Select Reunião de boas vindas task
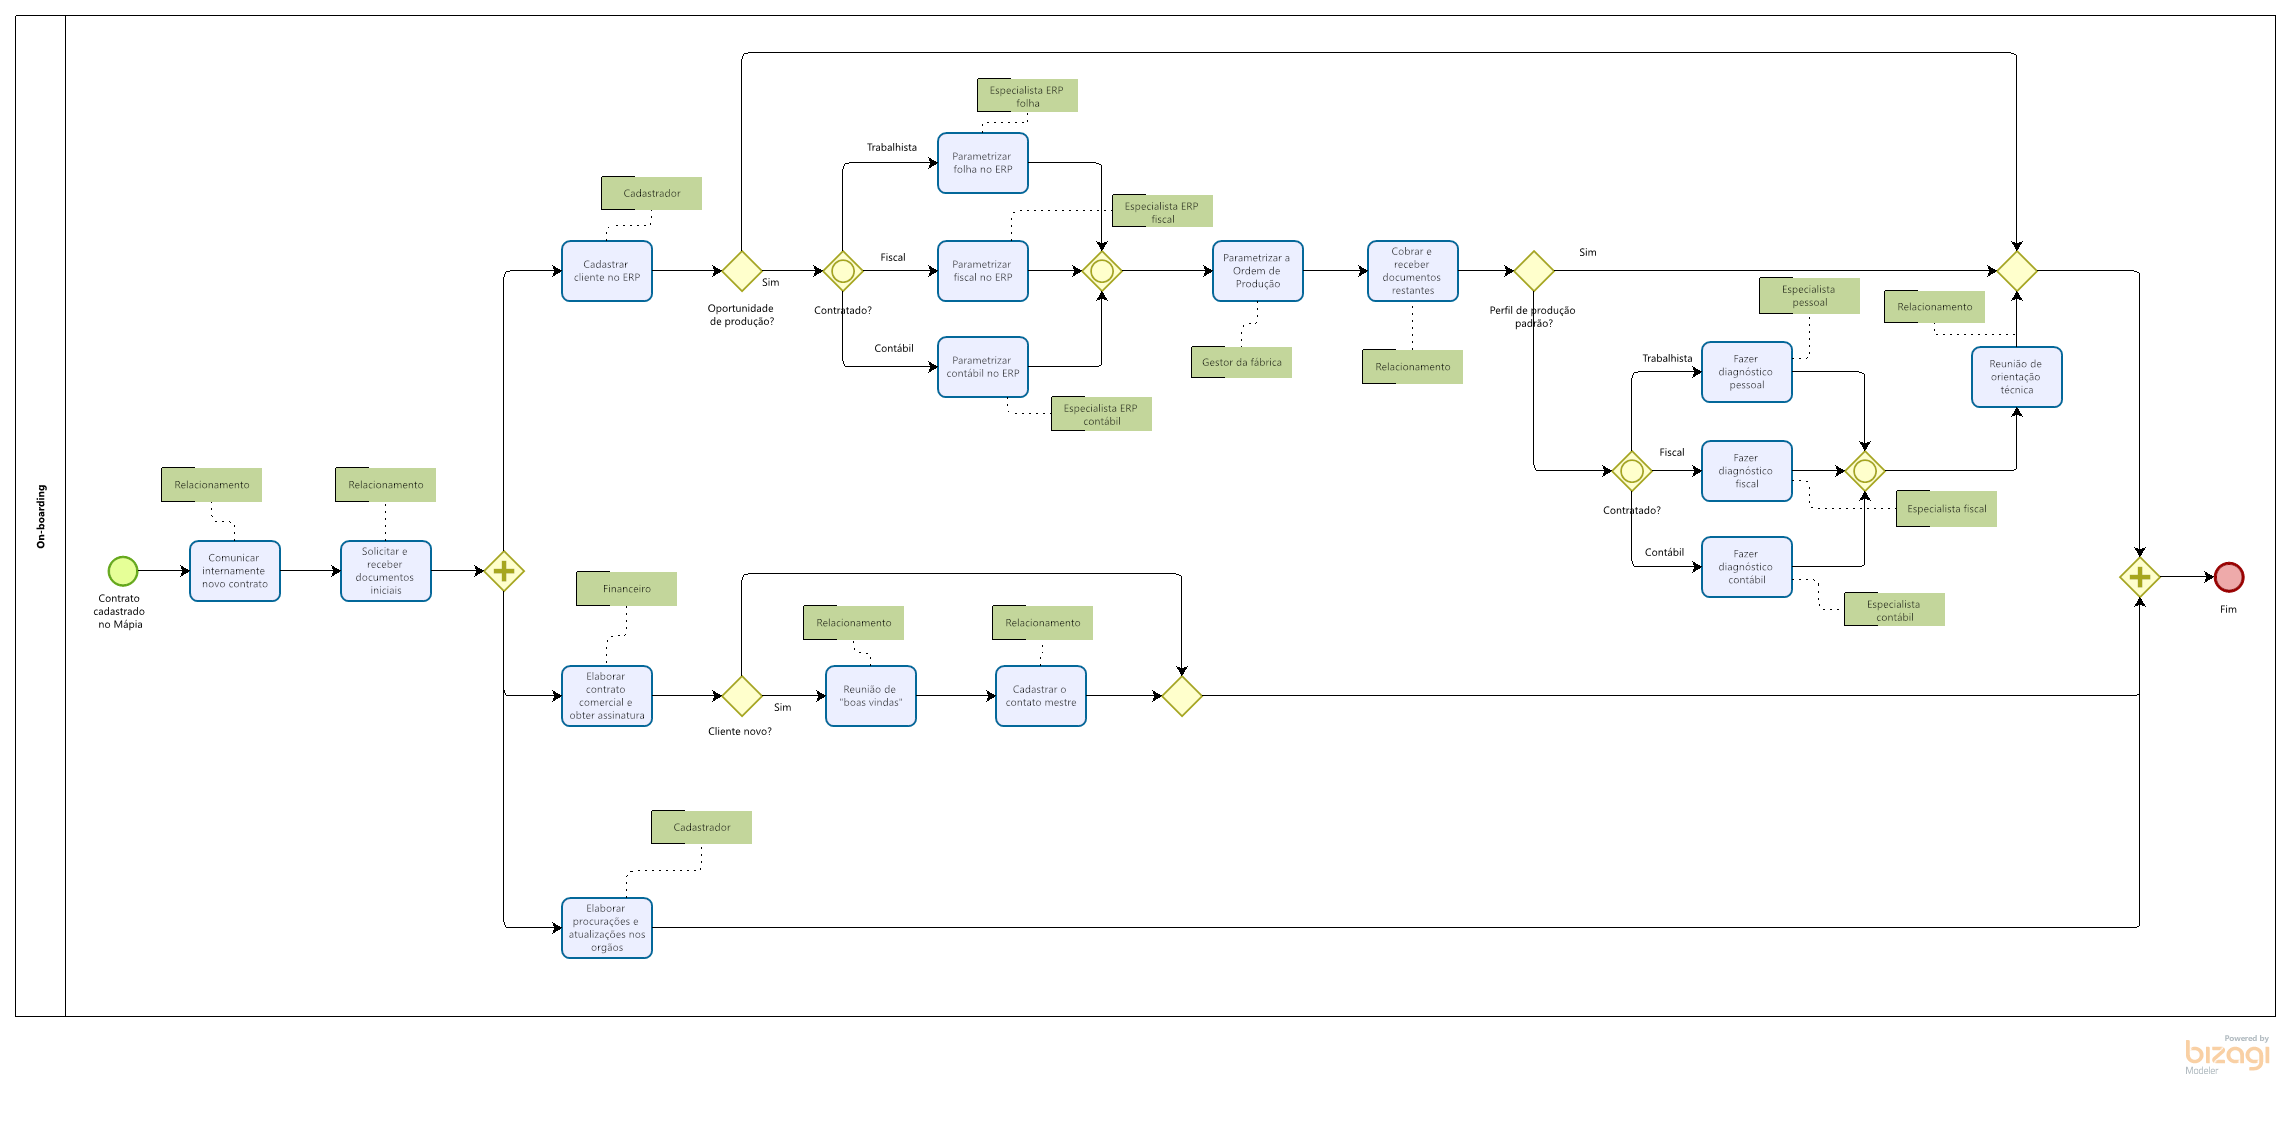This screenshot has height=1146, width=2292. (871, 696)
